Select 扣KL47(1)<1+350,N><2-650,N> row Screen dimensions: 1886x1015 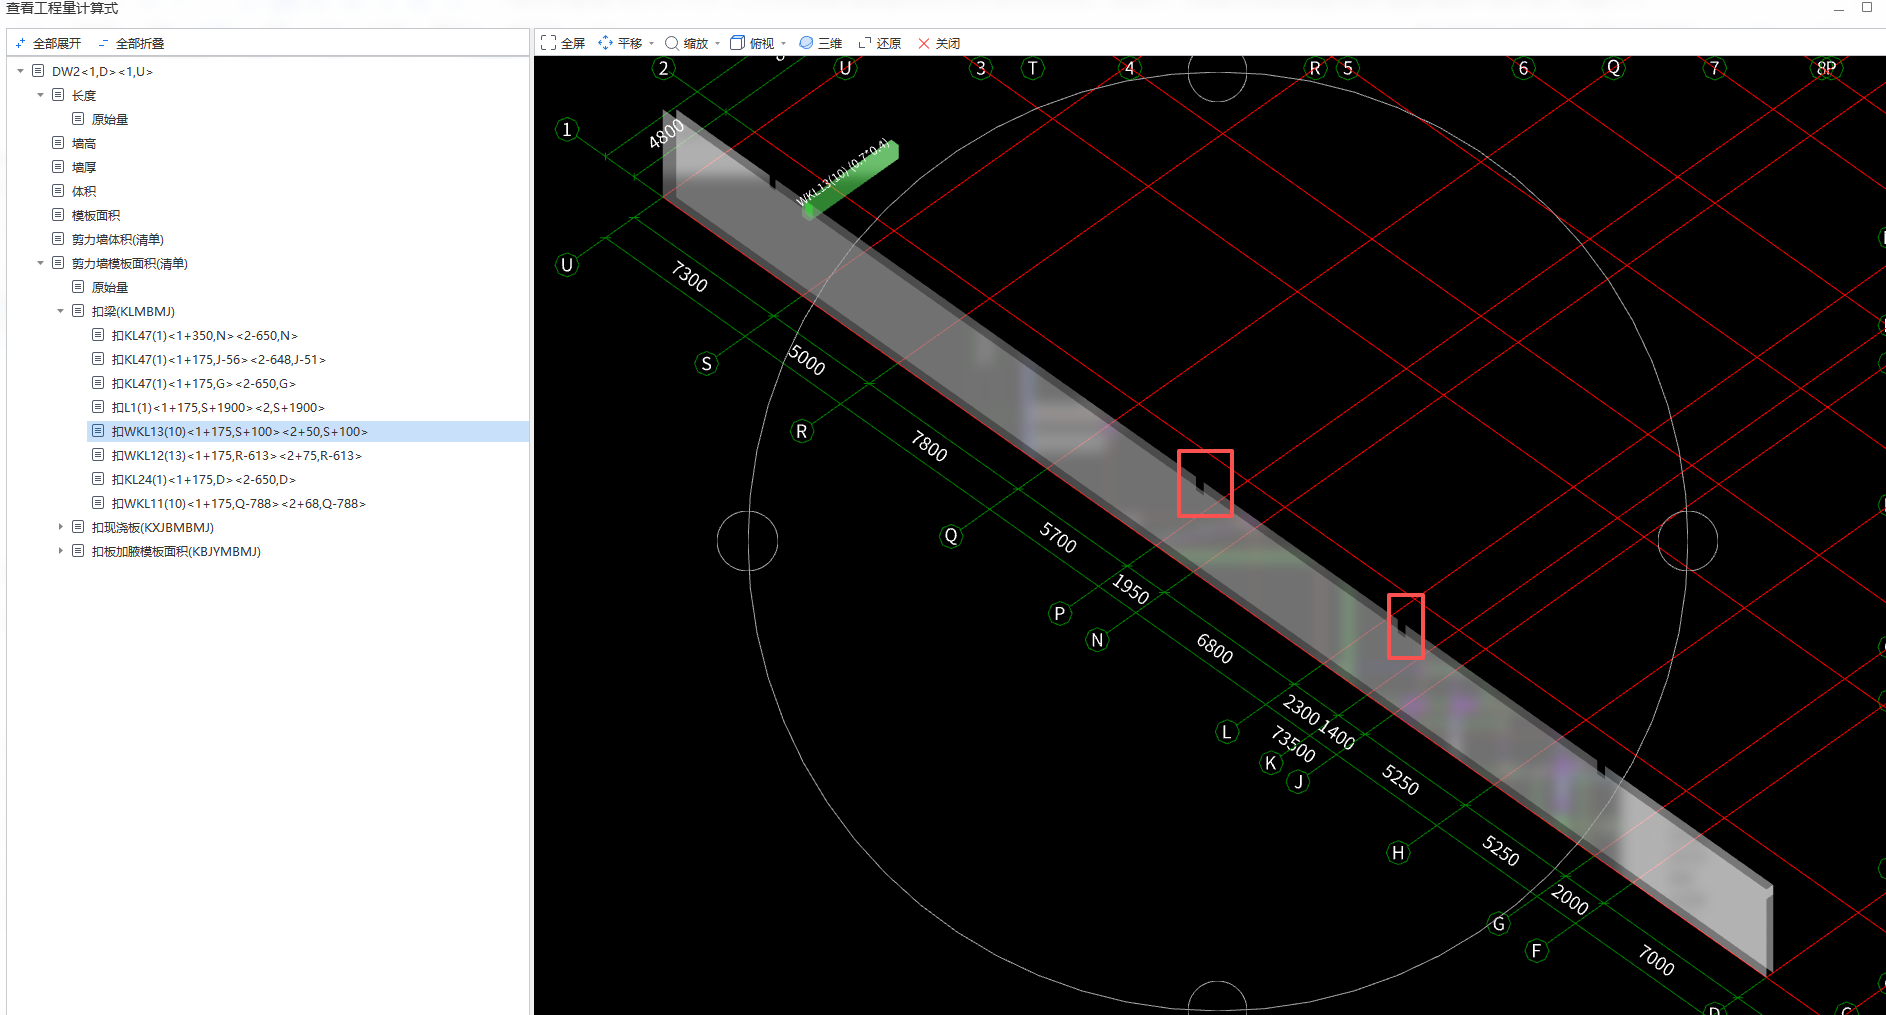(x=205, y=336)
